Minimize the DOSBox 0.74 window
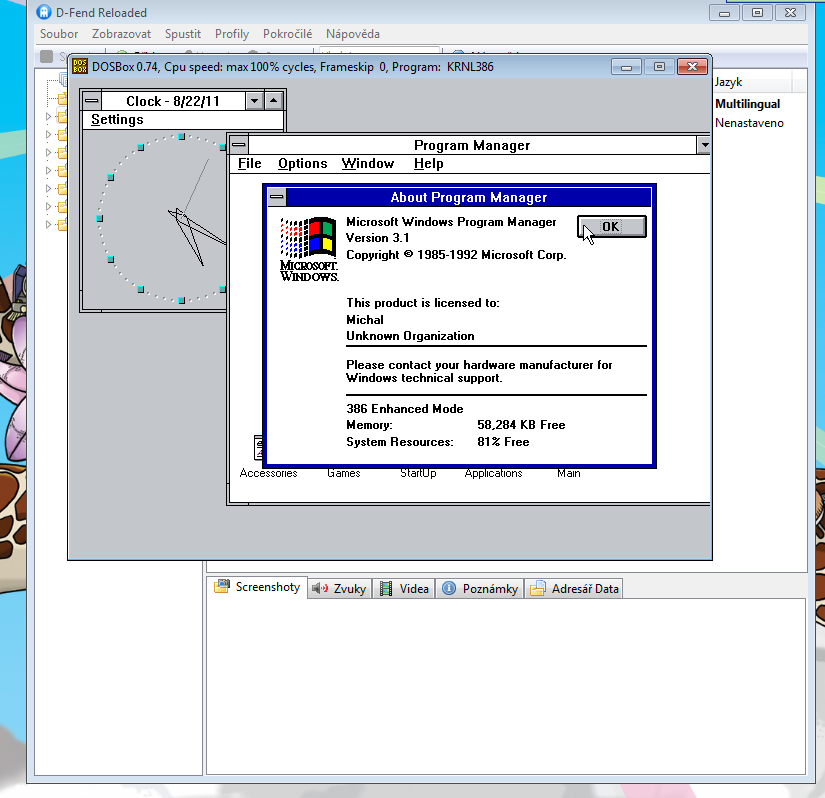Viewport: 825px width, 798px height. (x=626, y=67)
